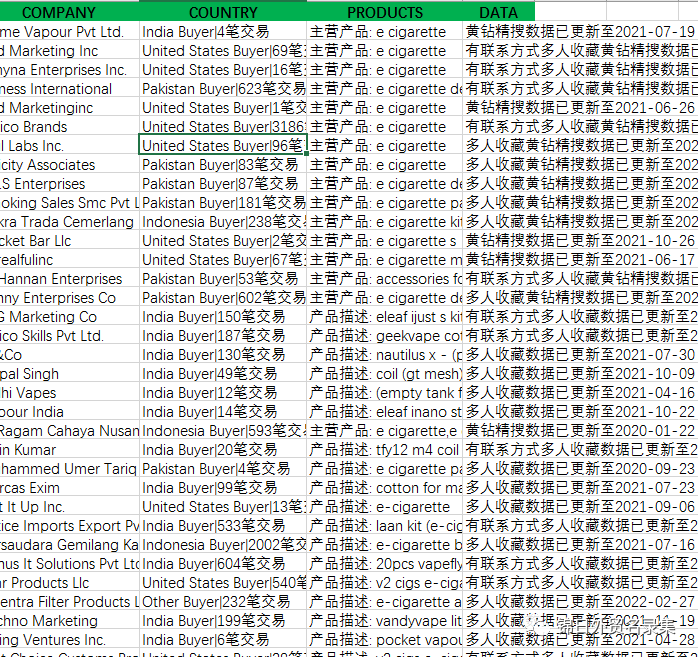Click the 'oking Sales Smc Pvt' company cell
The height and width of the screenshot is (657, 698).
69,203
